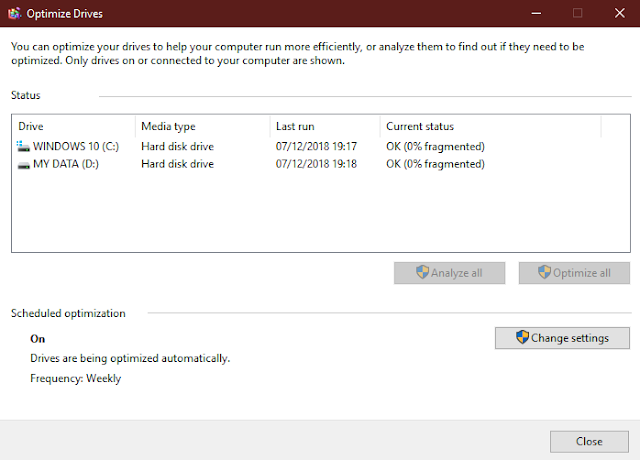Select the MY DATA (D:) drive icon
This screenshot has height=460, width=640.
click(24, 164)
